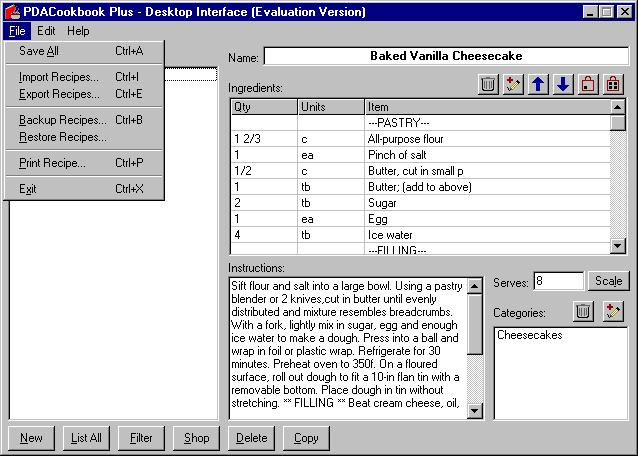Click the Scale button next to Serves
The image size is (638, 456).
tap(608, 281)
